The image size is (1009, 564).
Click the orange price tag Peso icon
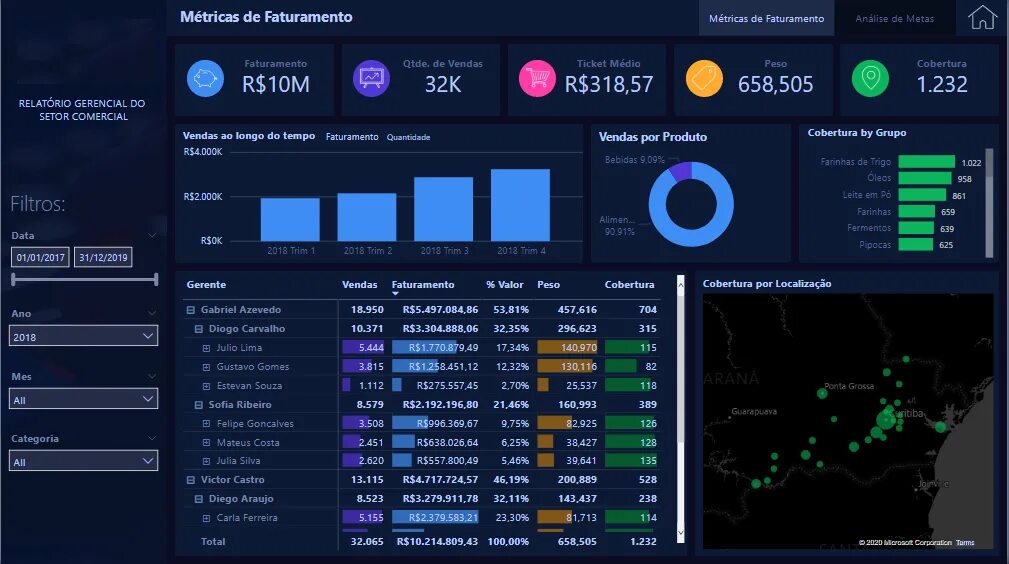click(x=704, y=79)
